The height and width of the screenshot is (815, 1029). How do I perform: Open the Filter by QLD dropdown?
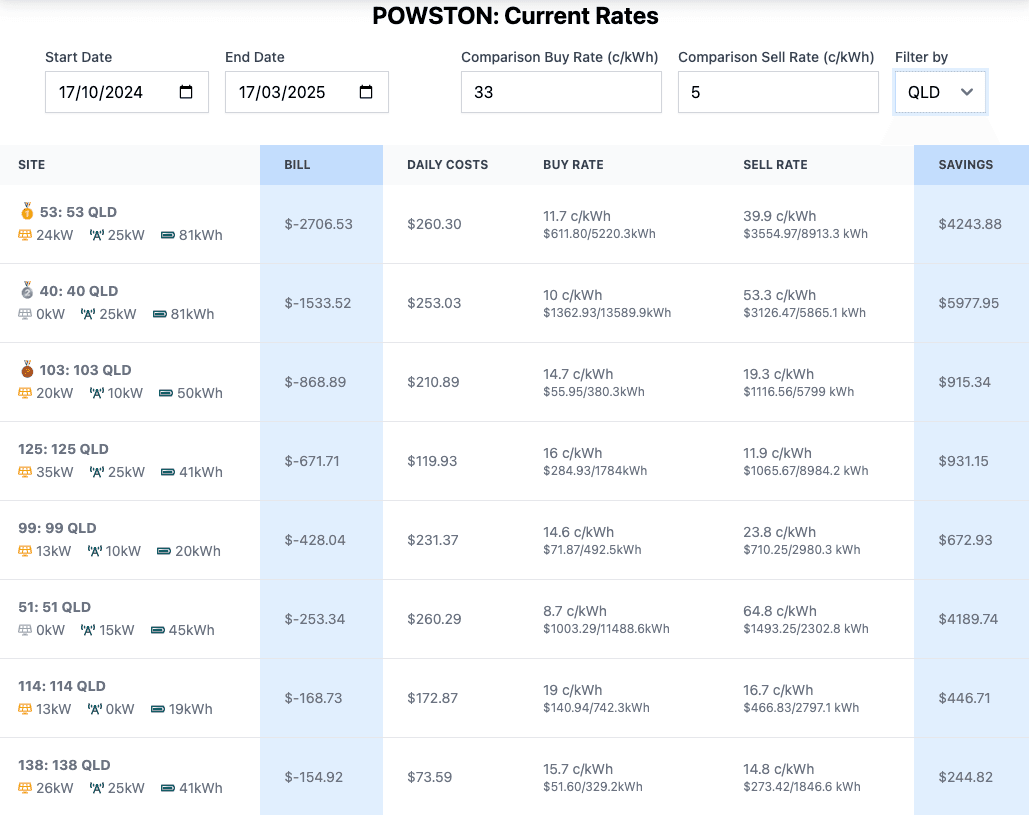click(x=940, y=92)
